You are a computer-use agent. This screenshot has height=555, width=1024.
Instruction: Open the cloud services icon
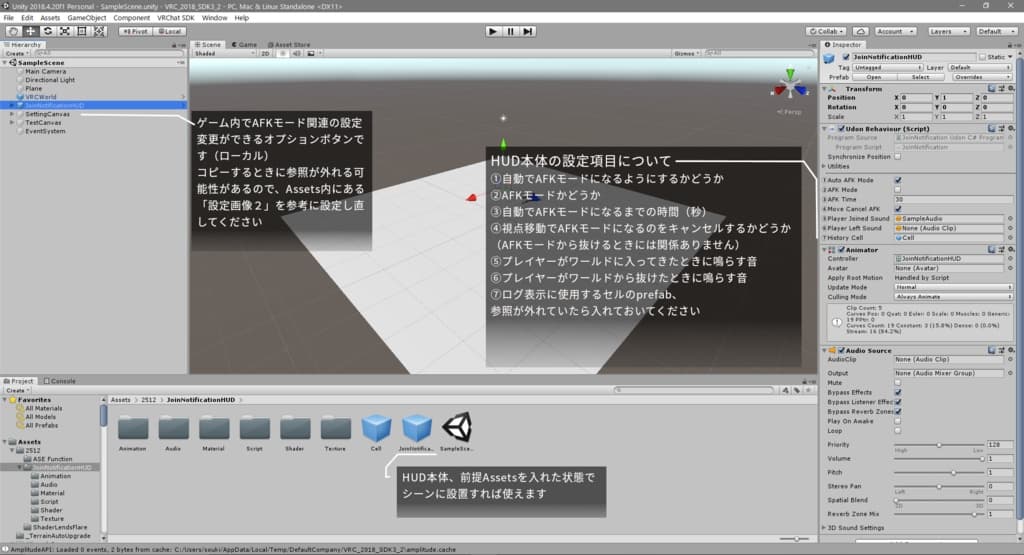coord(861,31)
